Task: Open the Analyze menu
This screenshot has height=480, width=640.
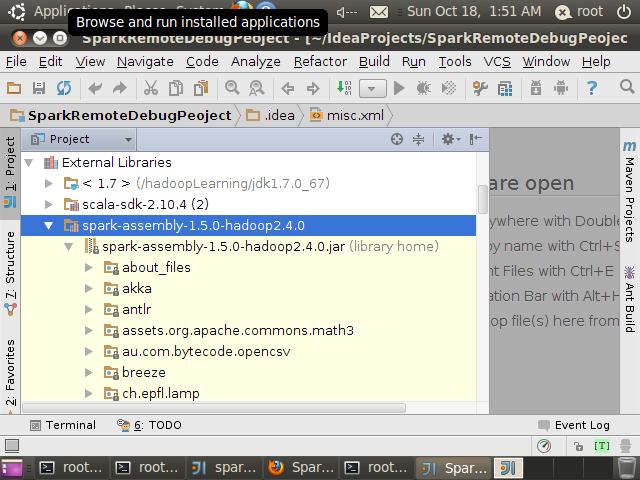Action: (256, 62)
